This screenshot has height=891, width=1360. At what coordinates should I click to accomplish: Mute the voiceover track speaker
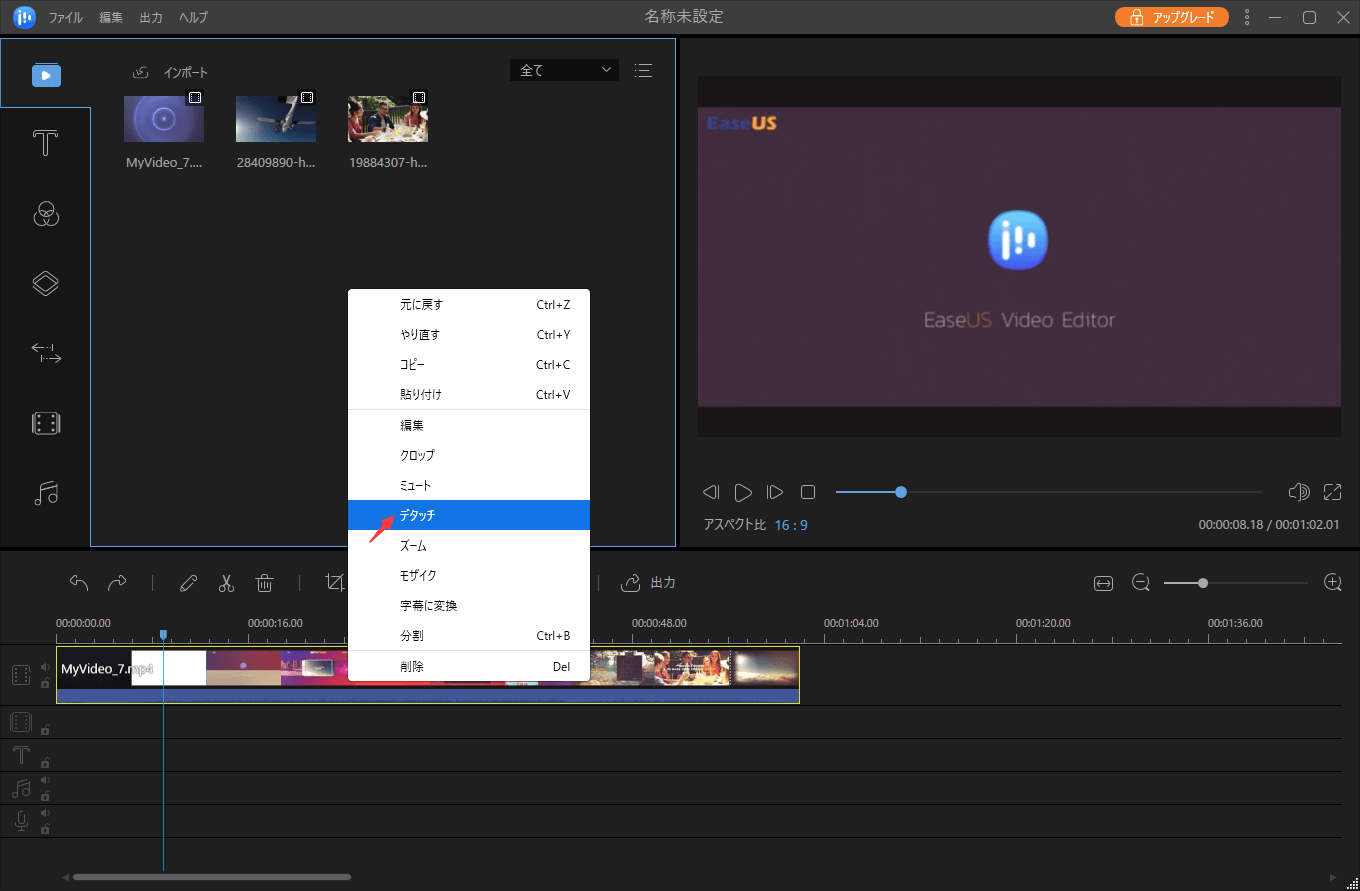point(45,813)
